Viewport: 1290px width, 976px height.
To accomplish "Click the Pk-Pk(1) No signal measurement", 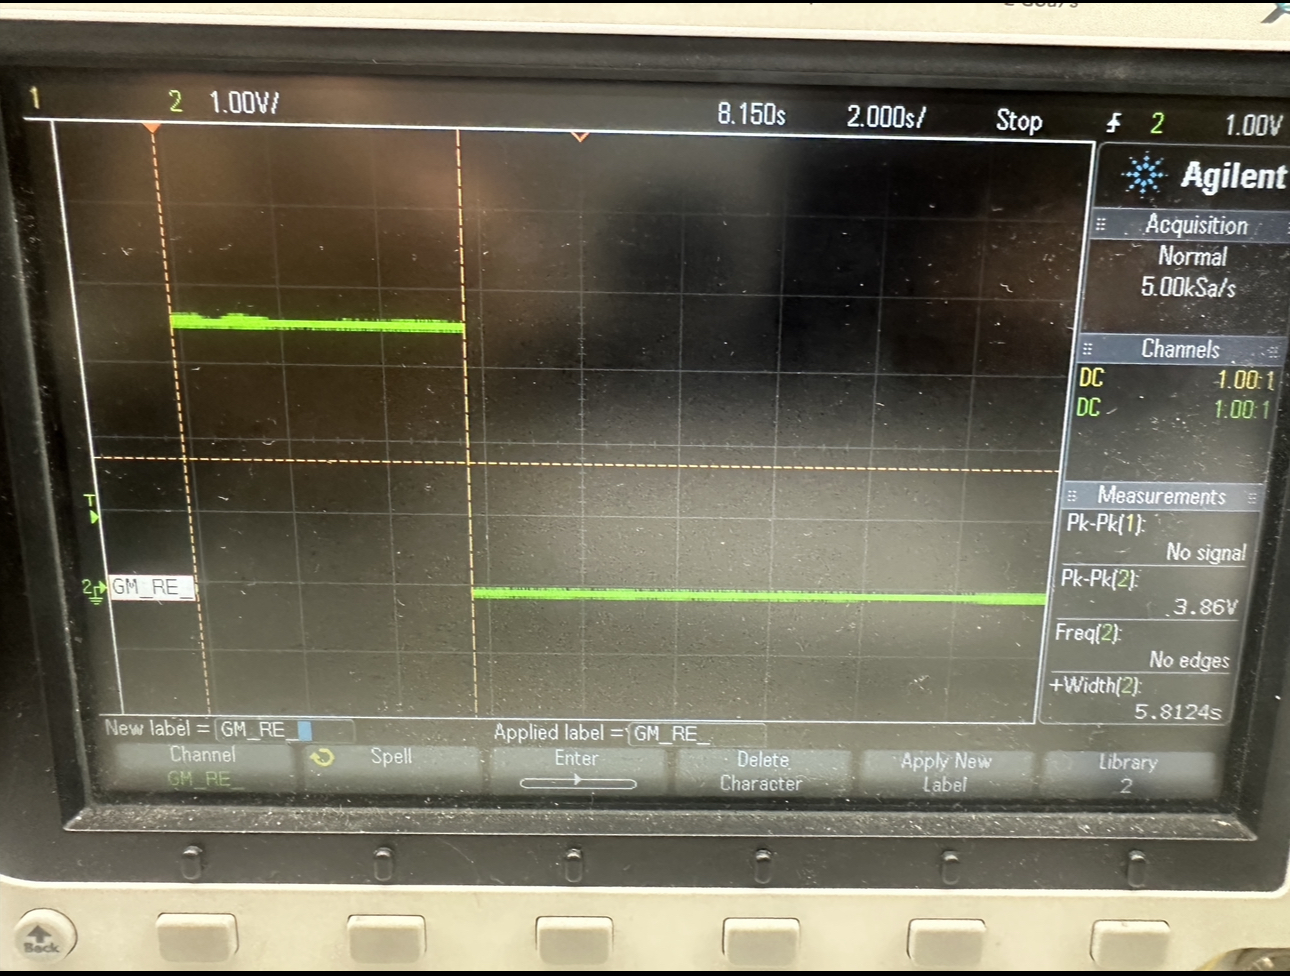I will (1156, 538).
